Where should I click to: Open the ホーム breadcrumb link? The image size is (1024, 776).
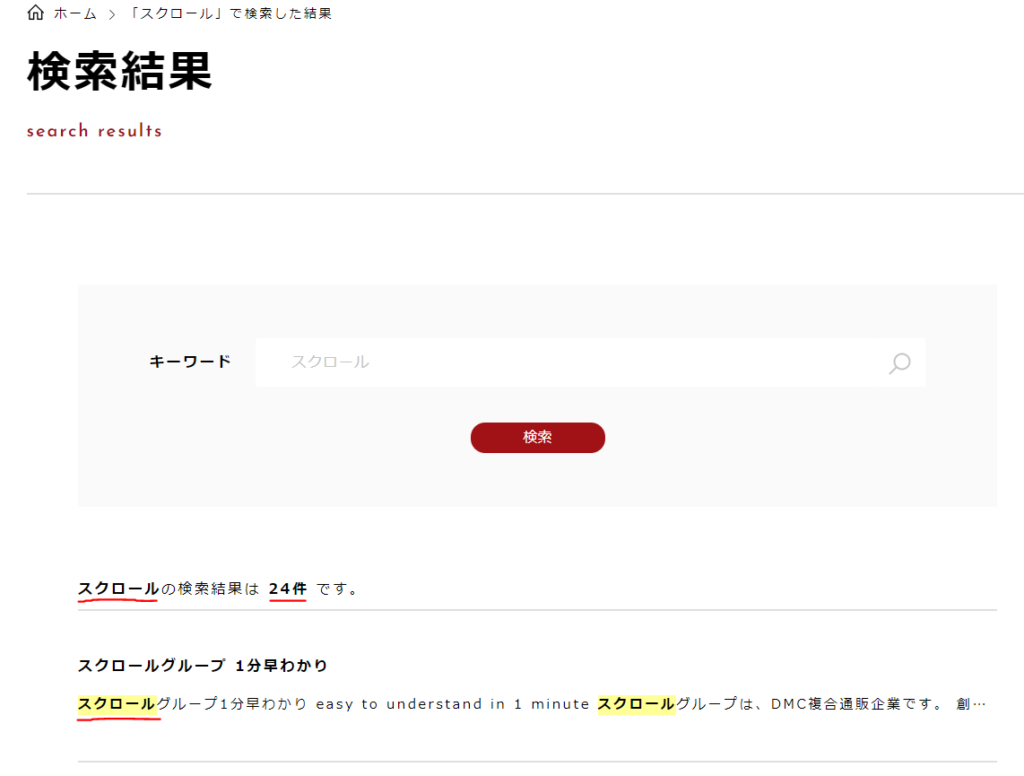tap(75, 14)
